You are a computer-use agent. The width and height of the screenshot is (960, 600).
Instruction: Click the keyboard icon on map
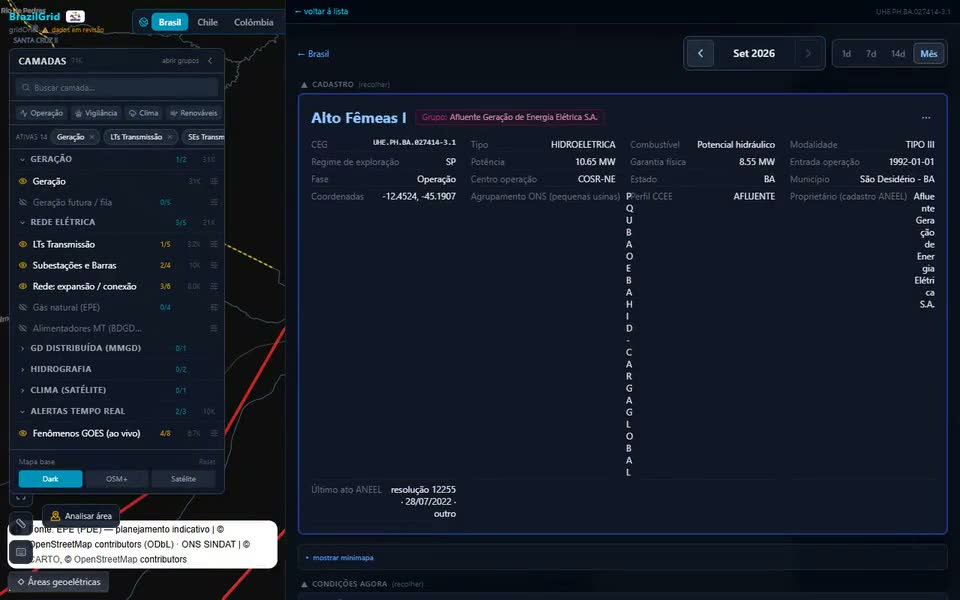[x=20, y=552]
